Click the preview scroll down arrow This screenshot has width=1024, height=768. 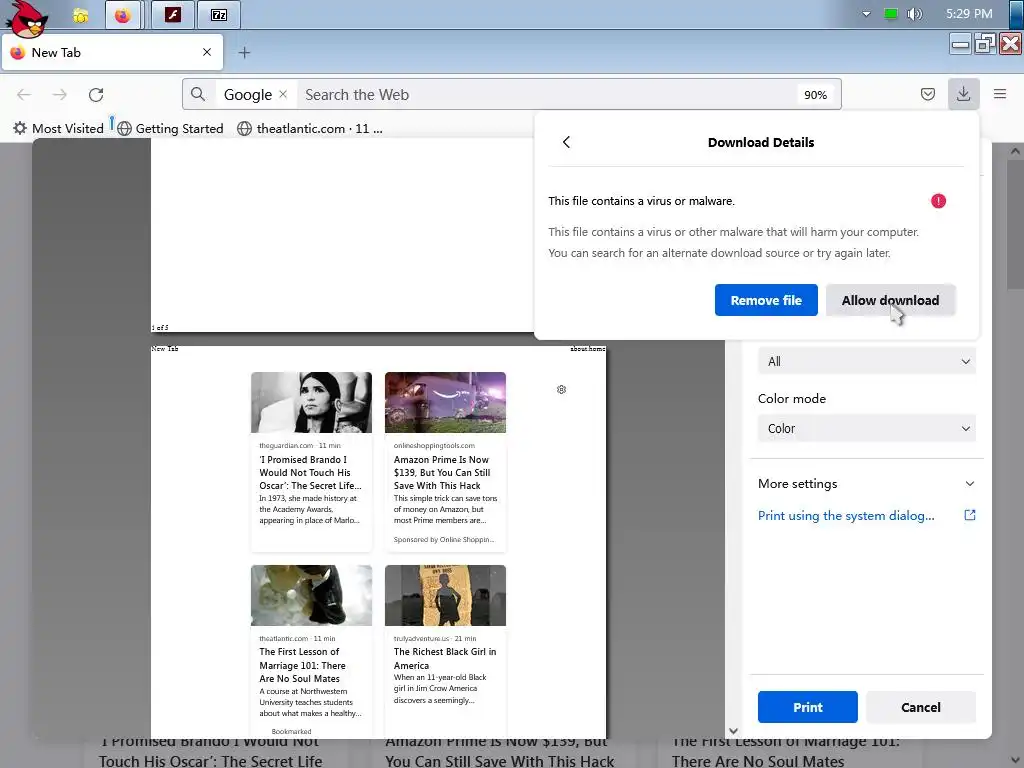(733, 731)
